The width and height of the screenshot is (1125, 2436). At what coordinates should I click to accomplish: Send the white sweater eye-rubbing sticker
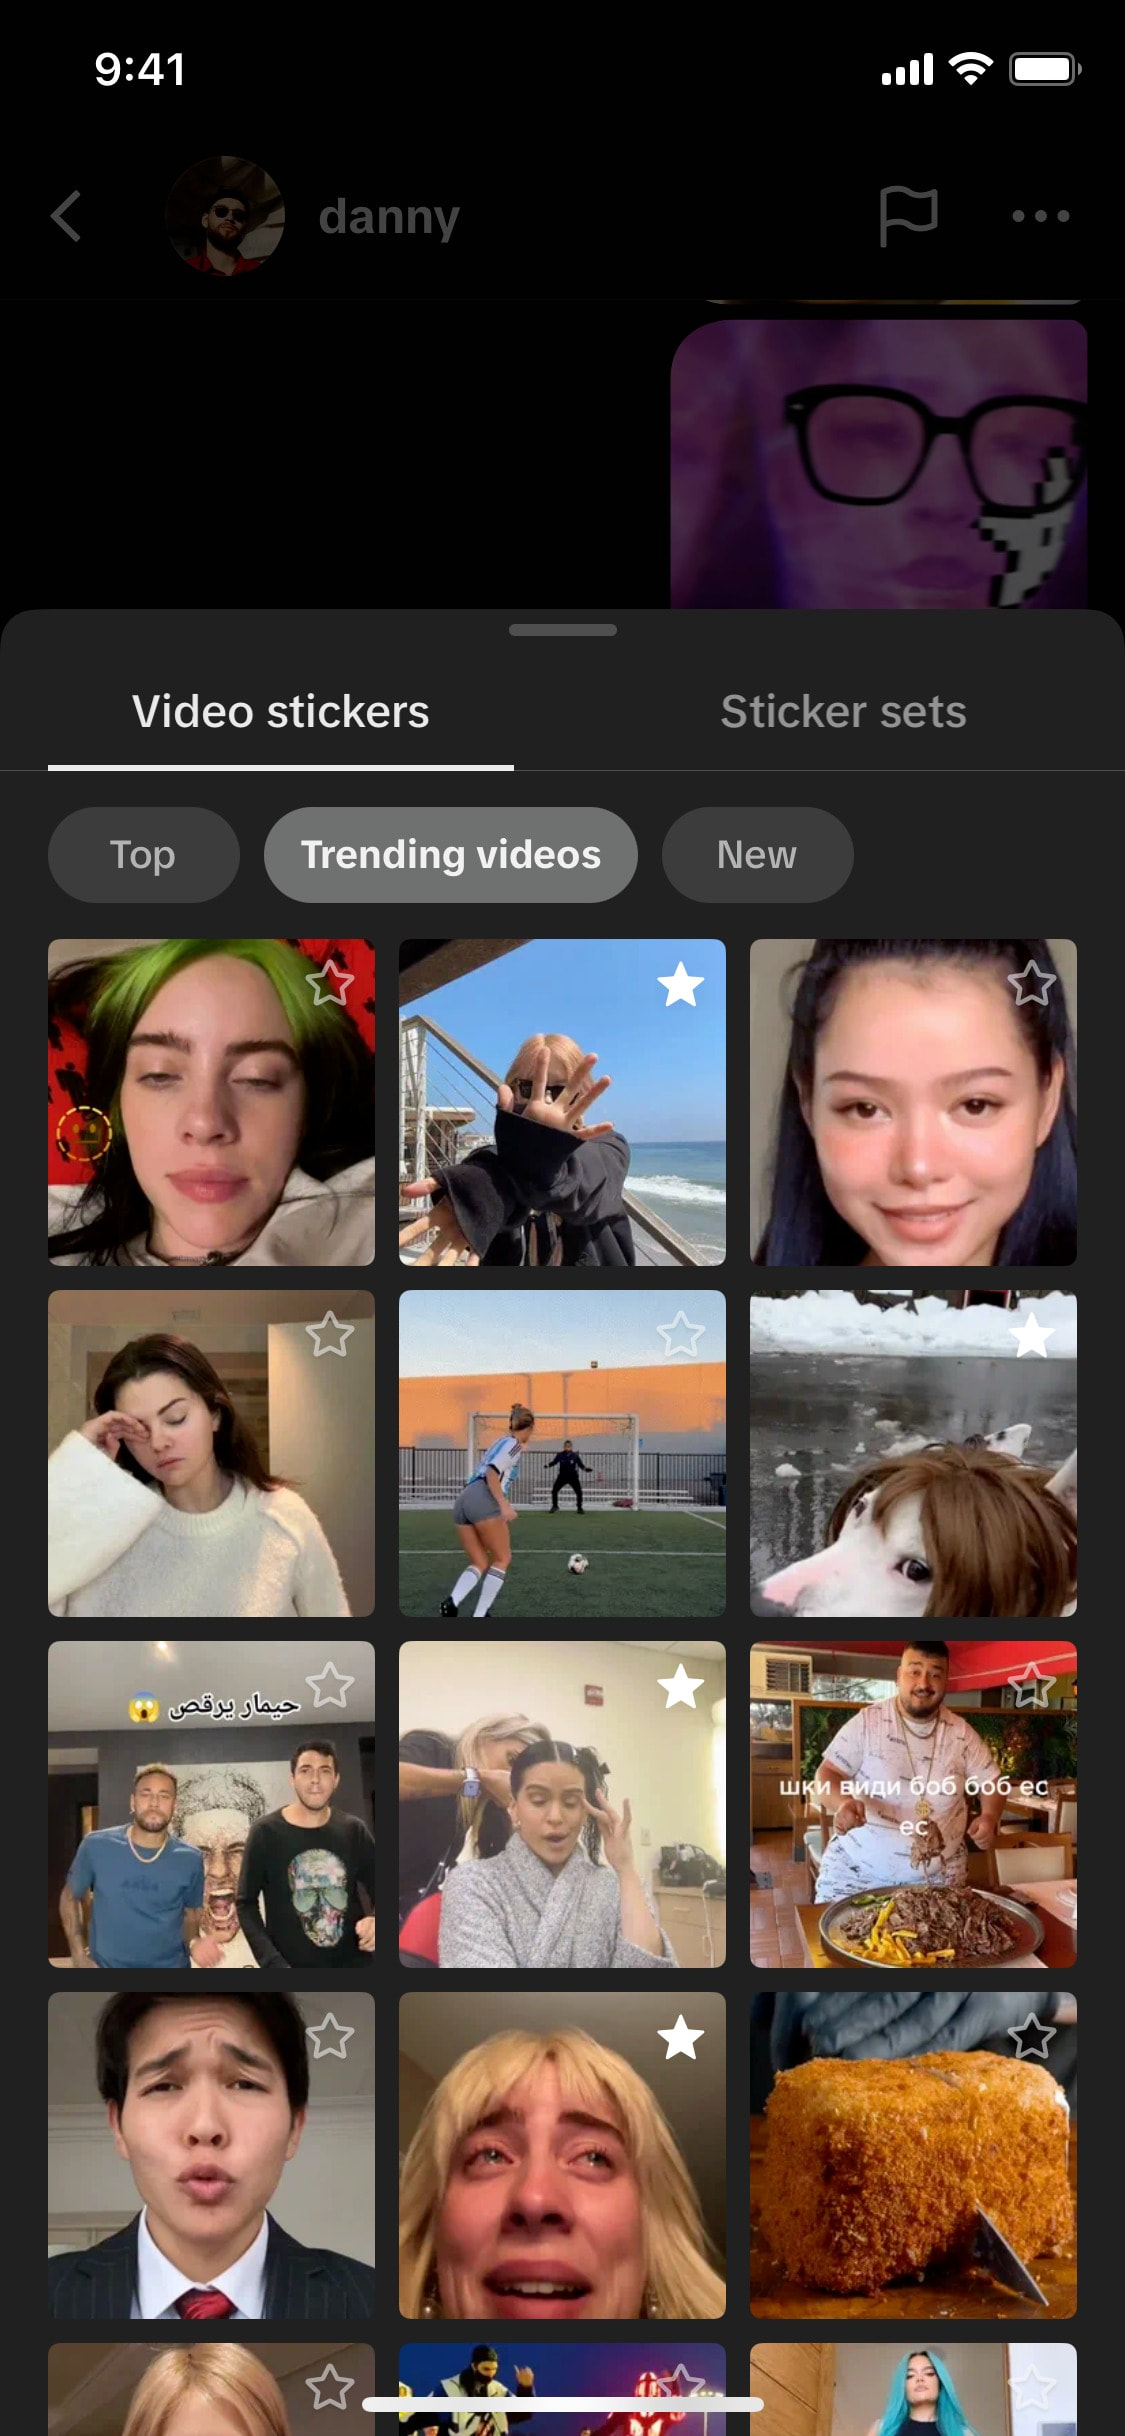tap(211, 1453)
